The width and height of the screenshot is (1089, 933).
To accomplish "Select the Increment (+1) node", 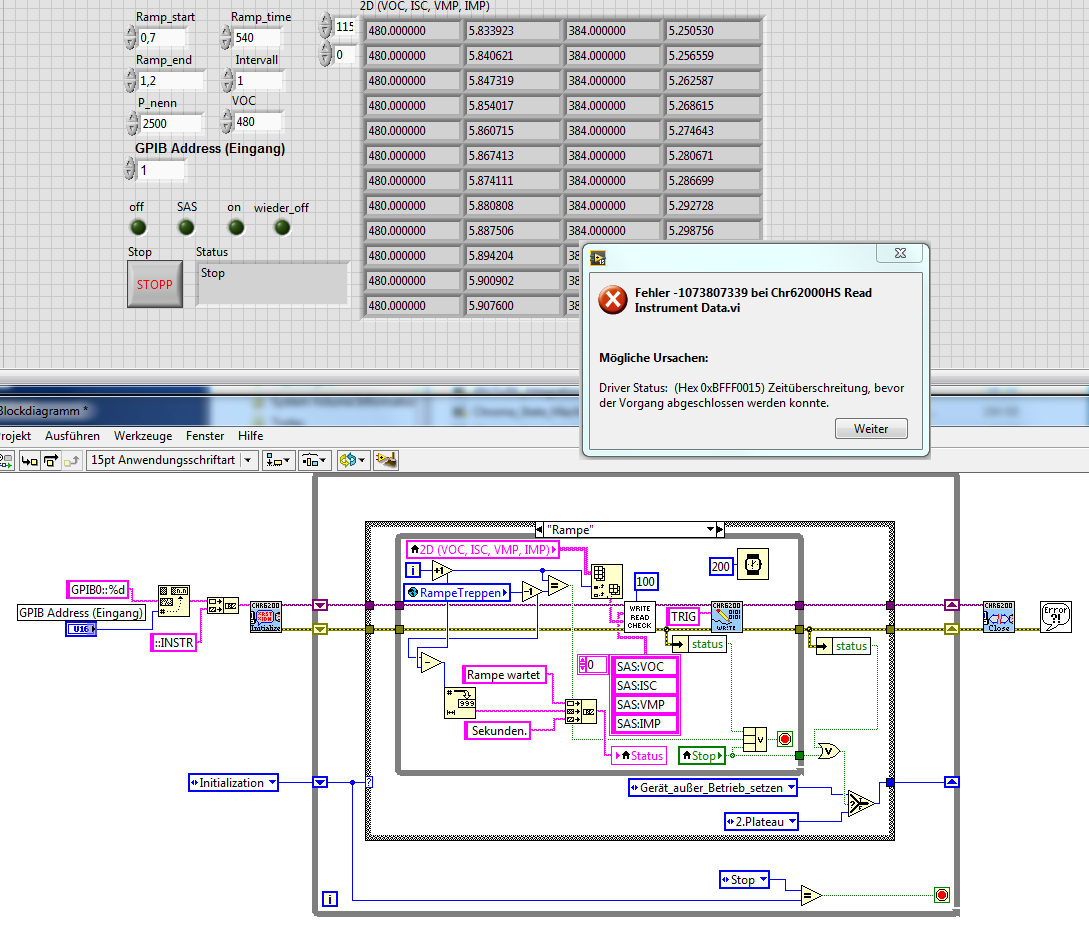I will 441,571.
